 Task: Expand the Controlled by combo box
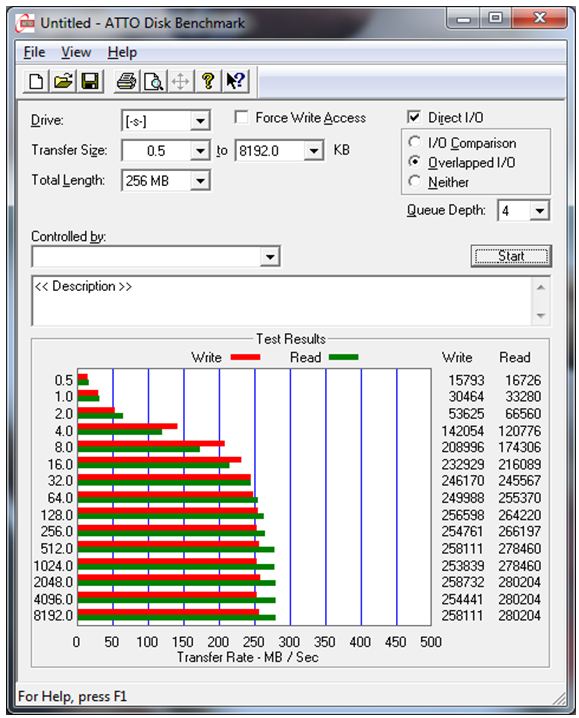point(270,257)
